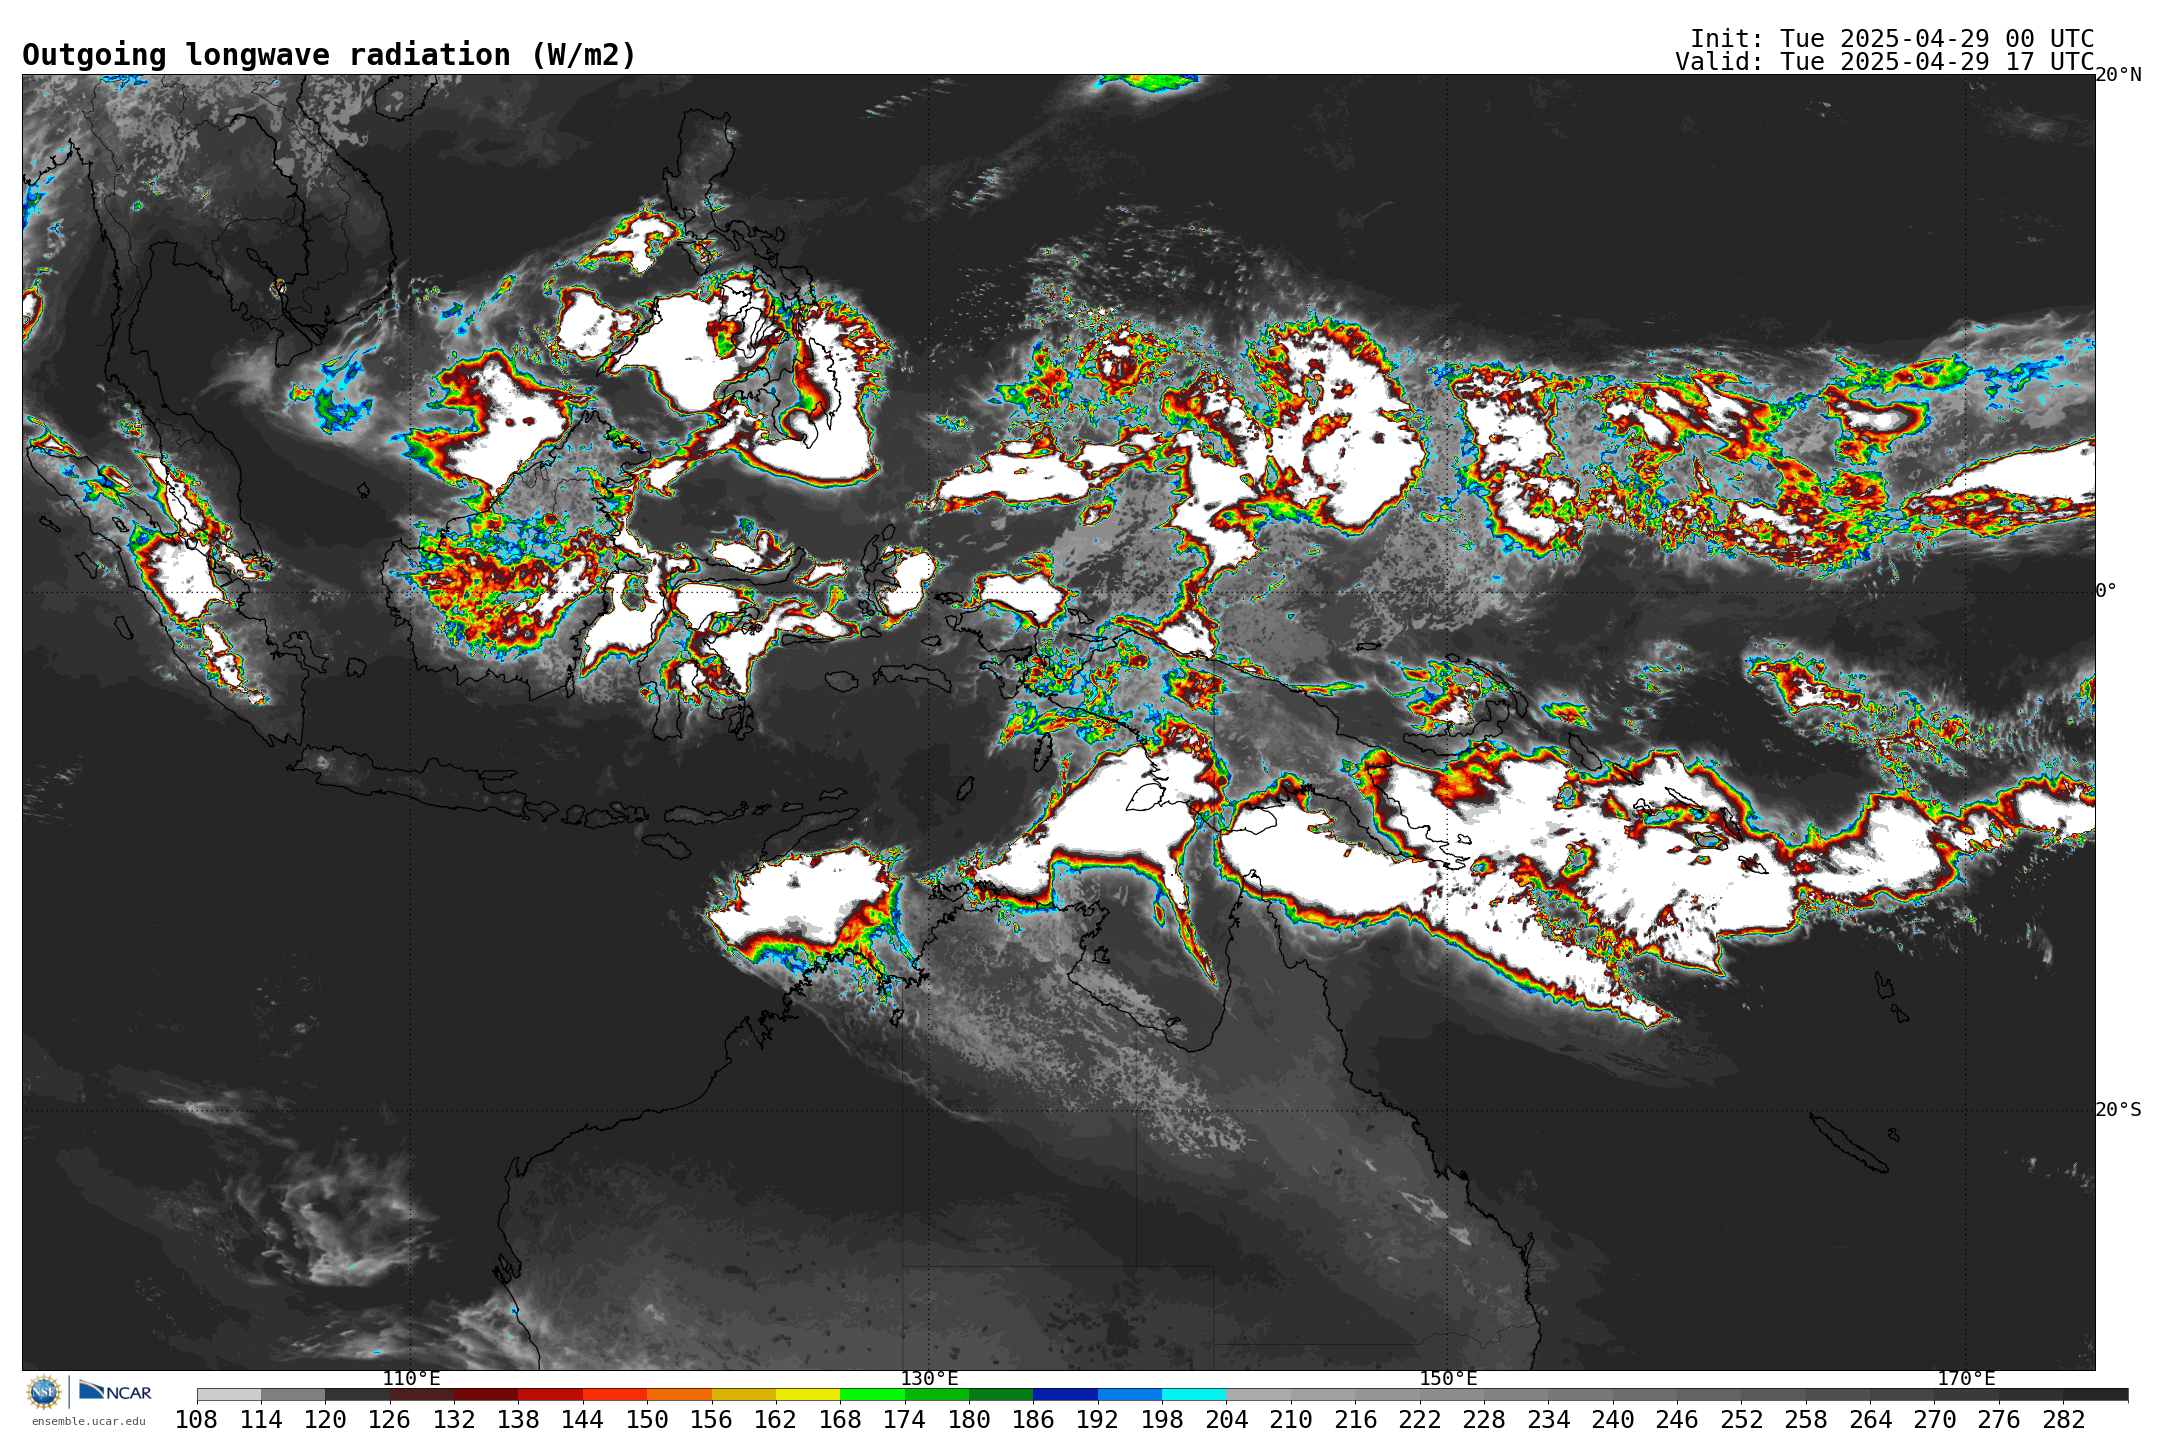Click the NCAR logo
The image size is (2160, 1433).
point(115,1391)
